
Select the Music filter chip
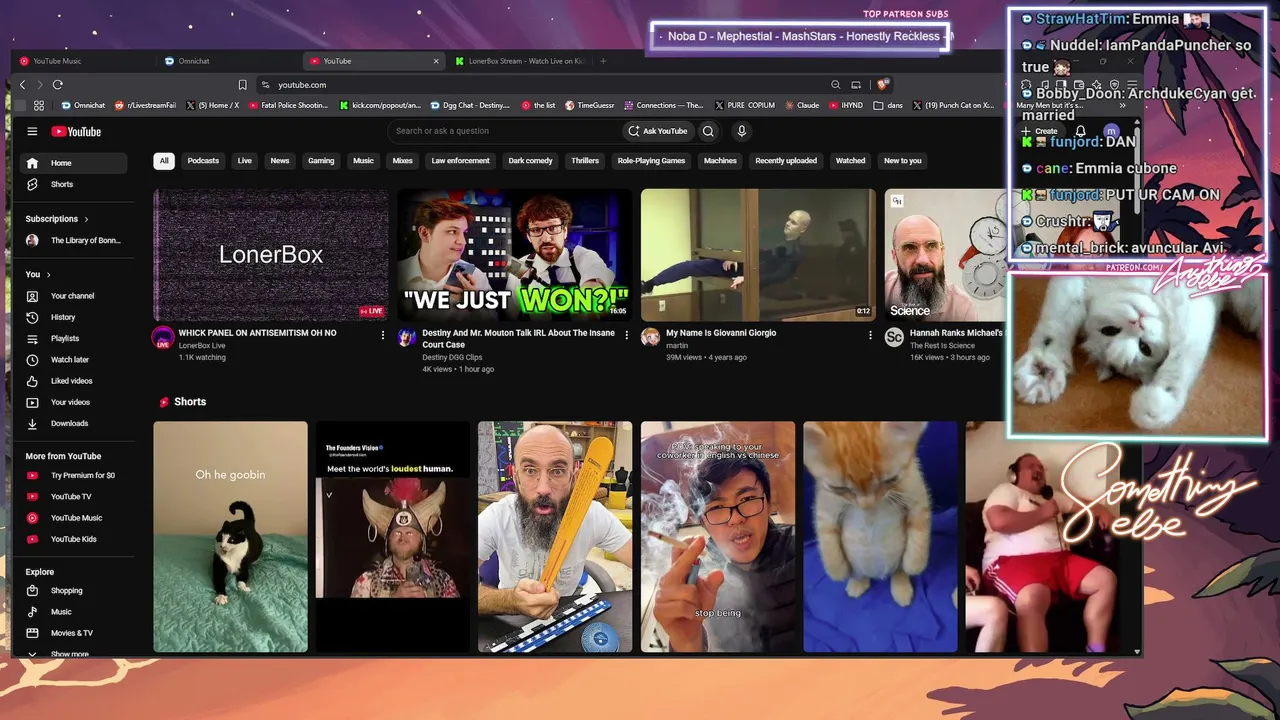tap(363, 161)
